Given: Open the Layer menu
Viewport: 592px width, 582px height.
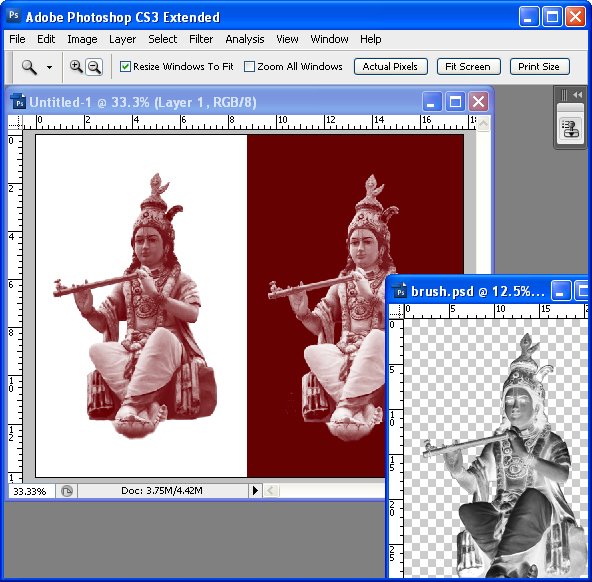Looking at the screenshot, I should click(x=122, y=39).
